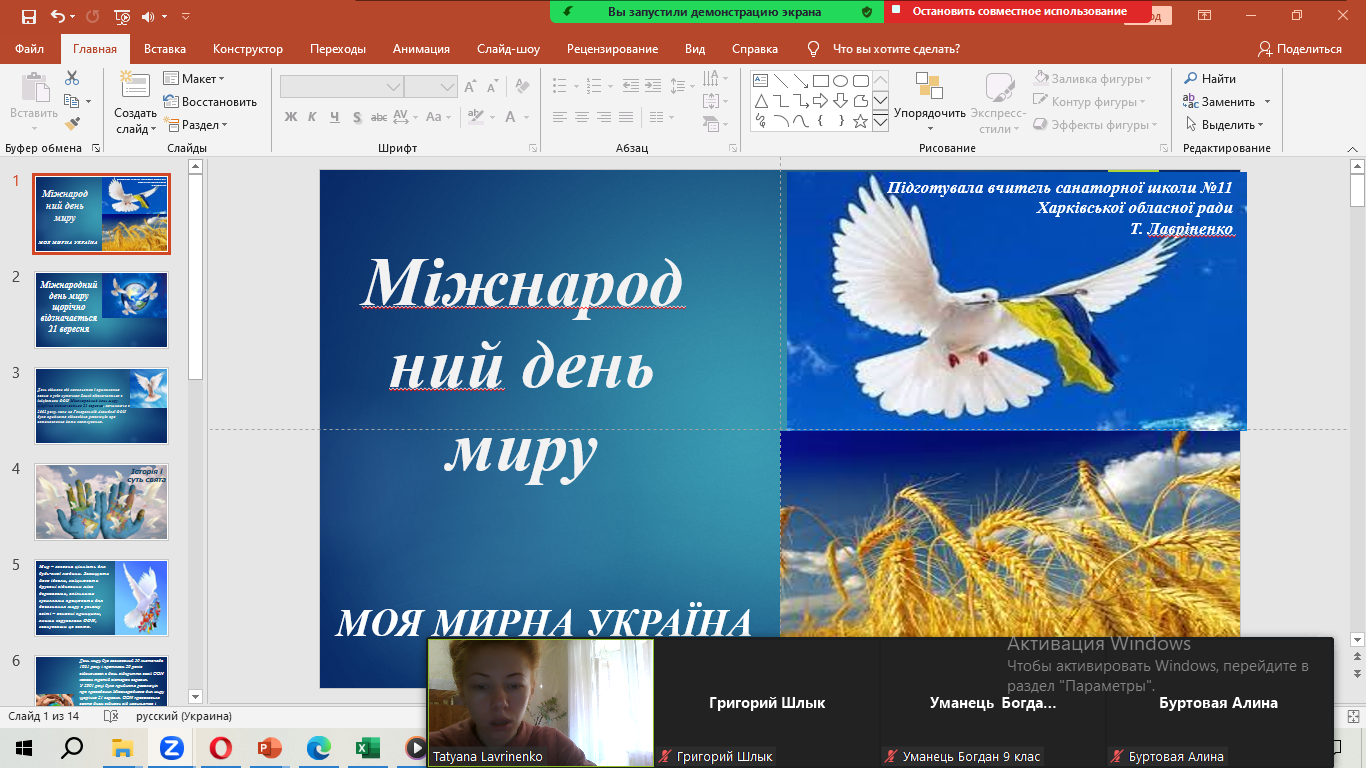Activate the Format Painter brush
This screenshot has width=1366, height=768.
coord(72,124)
